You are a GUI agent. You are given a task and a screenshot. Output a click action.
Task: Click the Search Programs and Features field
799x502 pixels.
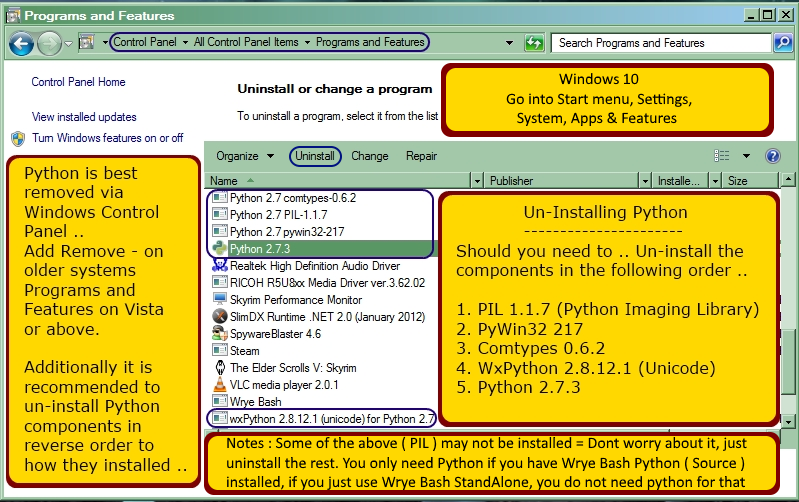pyautogui.click(x=660, y=43)
